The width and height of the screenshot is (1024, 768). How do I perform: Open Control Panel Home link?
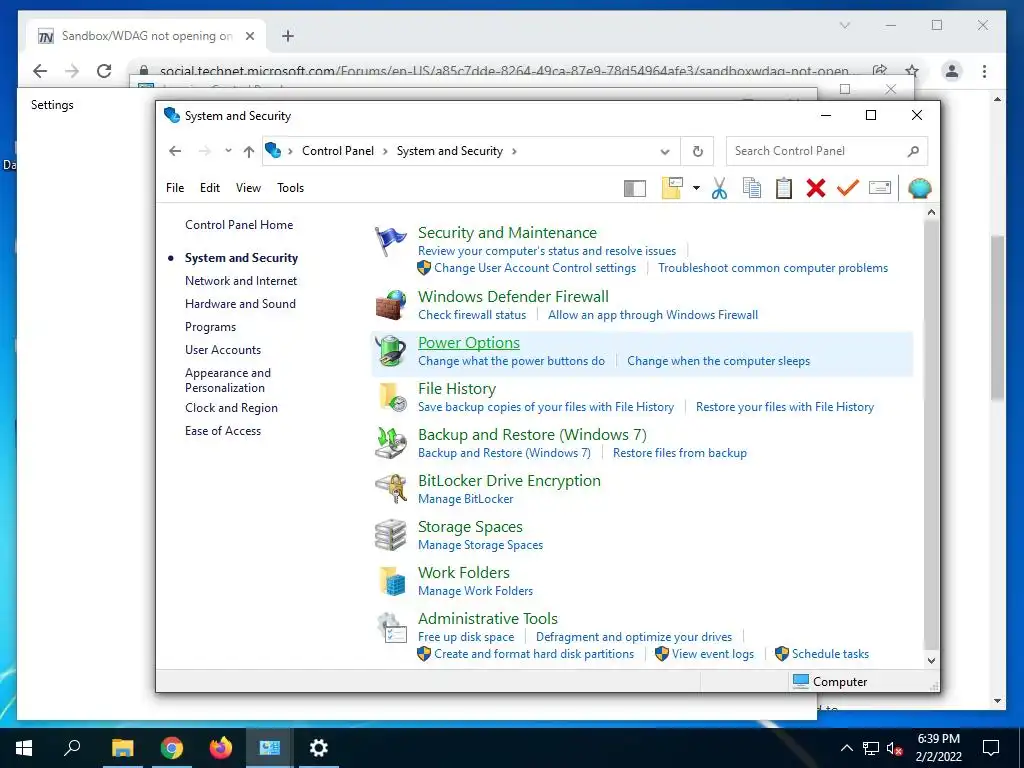[x=239, y=225]
